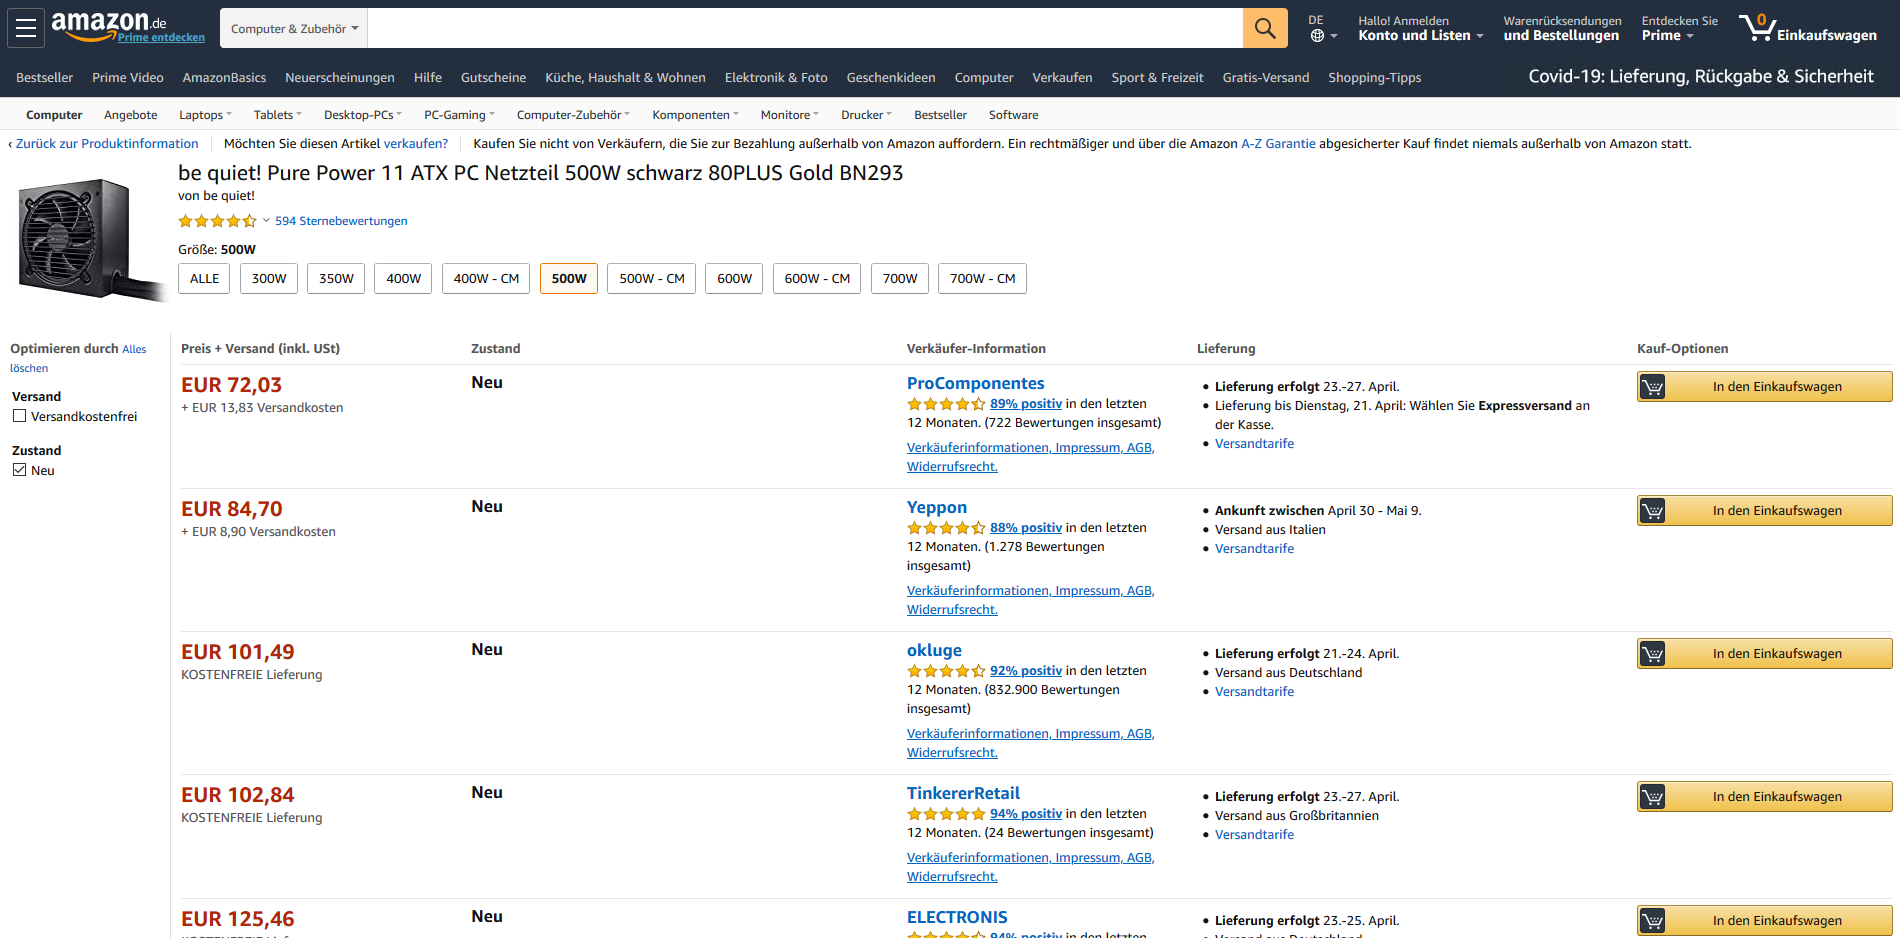Click ProComponentes seller rating stars
This screenshot has height=938, width=1900.
point(946,404)
